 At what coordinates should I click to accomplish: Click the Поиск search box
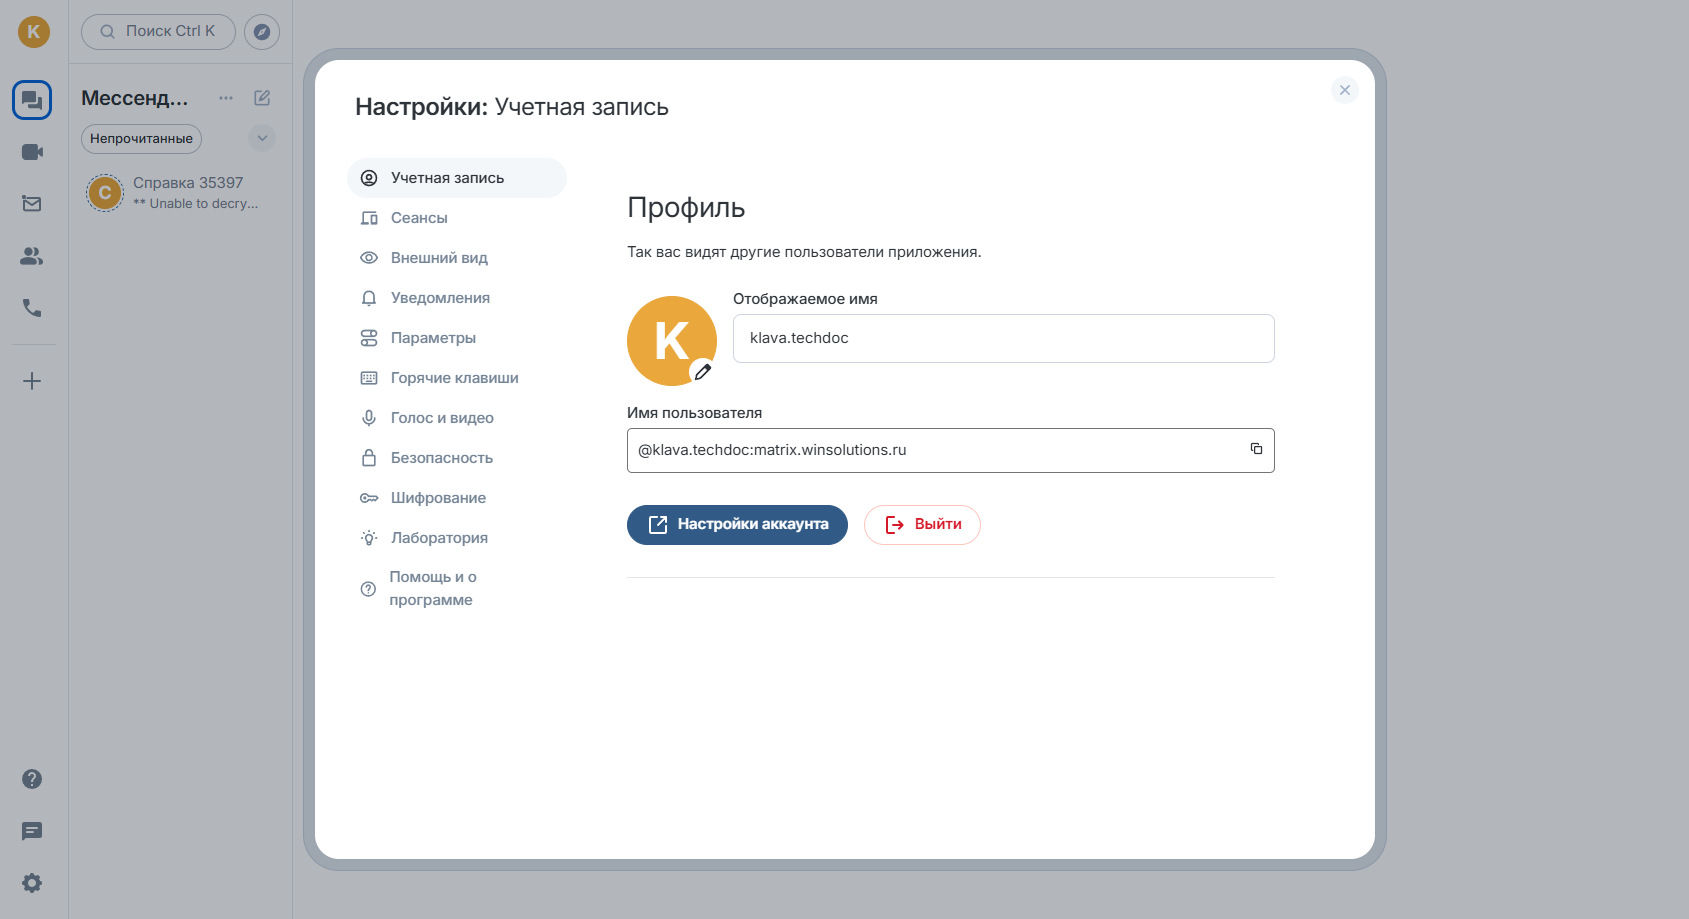(x=158, y=32)
